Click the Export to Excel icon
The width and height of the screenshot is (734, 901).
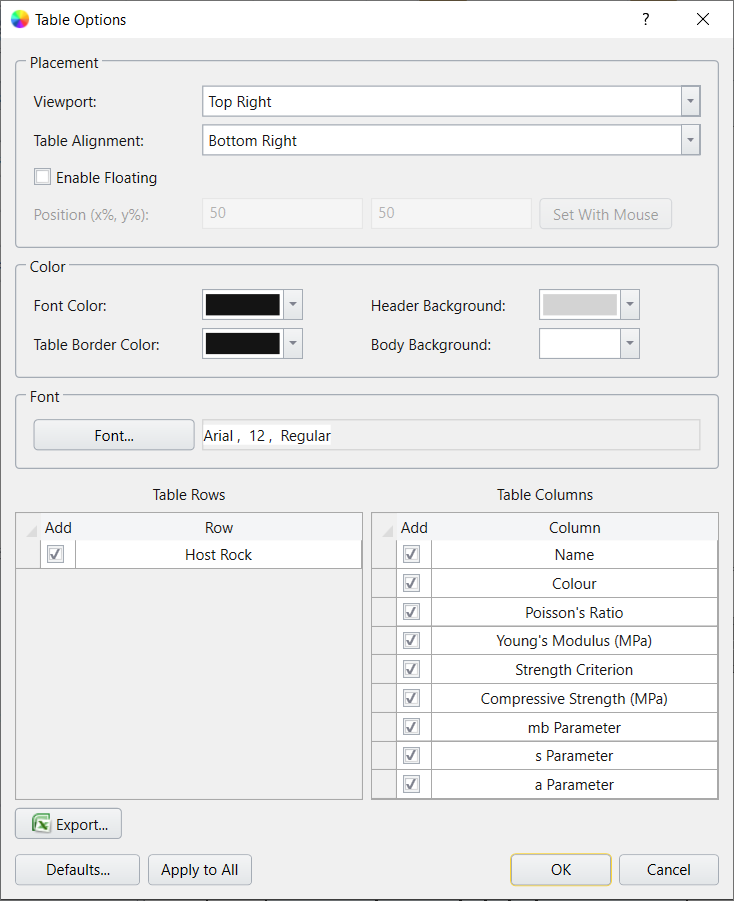click(x=43, y=823)
